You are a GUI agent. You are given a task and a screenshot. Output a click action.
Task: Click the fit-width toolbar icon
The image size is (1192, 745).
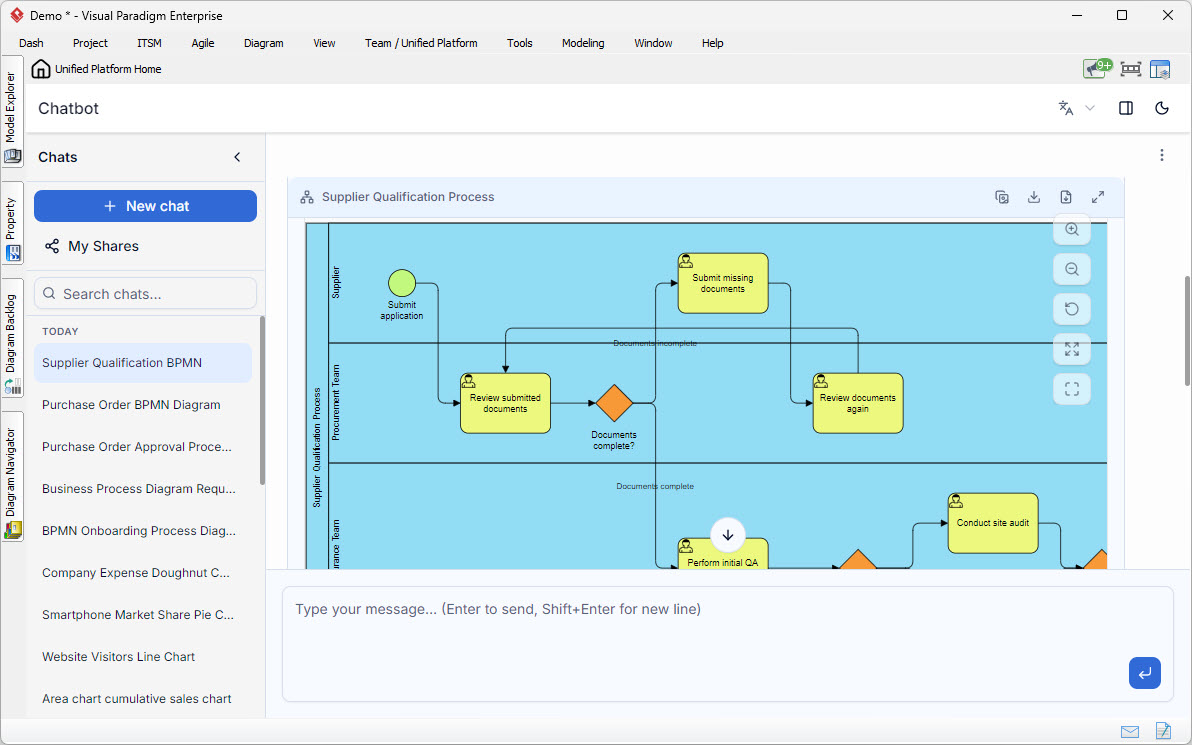pyautogui.click(x=1130, y=69)
